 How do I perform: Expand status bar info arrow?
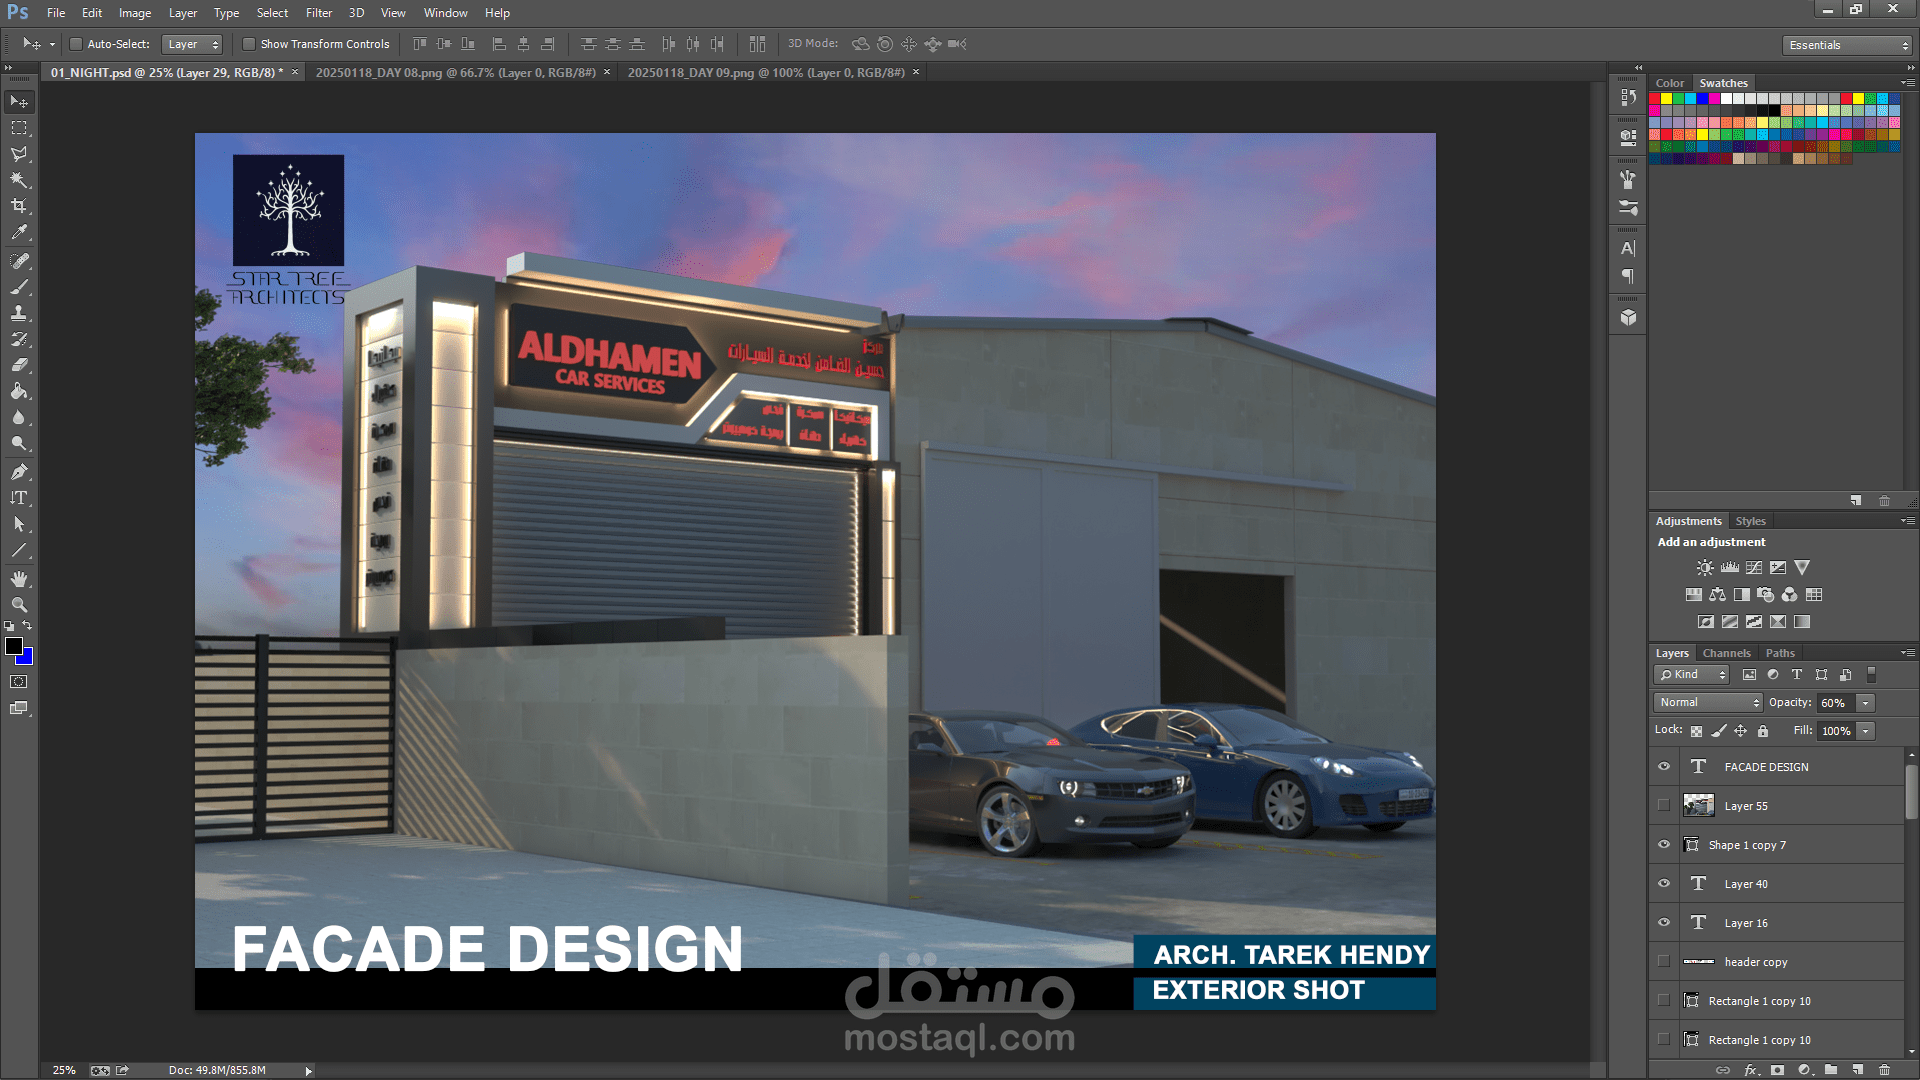[x=308, y=1071]
